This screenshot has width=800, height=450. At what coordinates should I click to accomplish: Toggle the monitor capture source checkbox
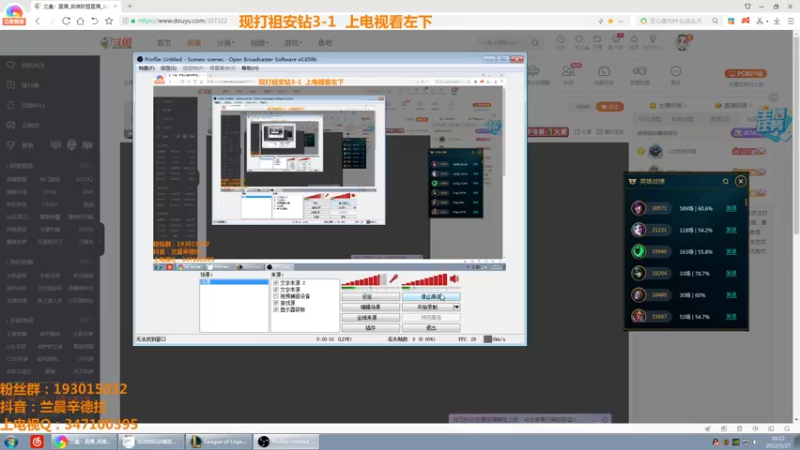(x=276, y=309)
